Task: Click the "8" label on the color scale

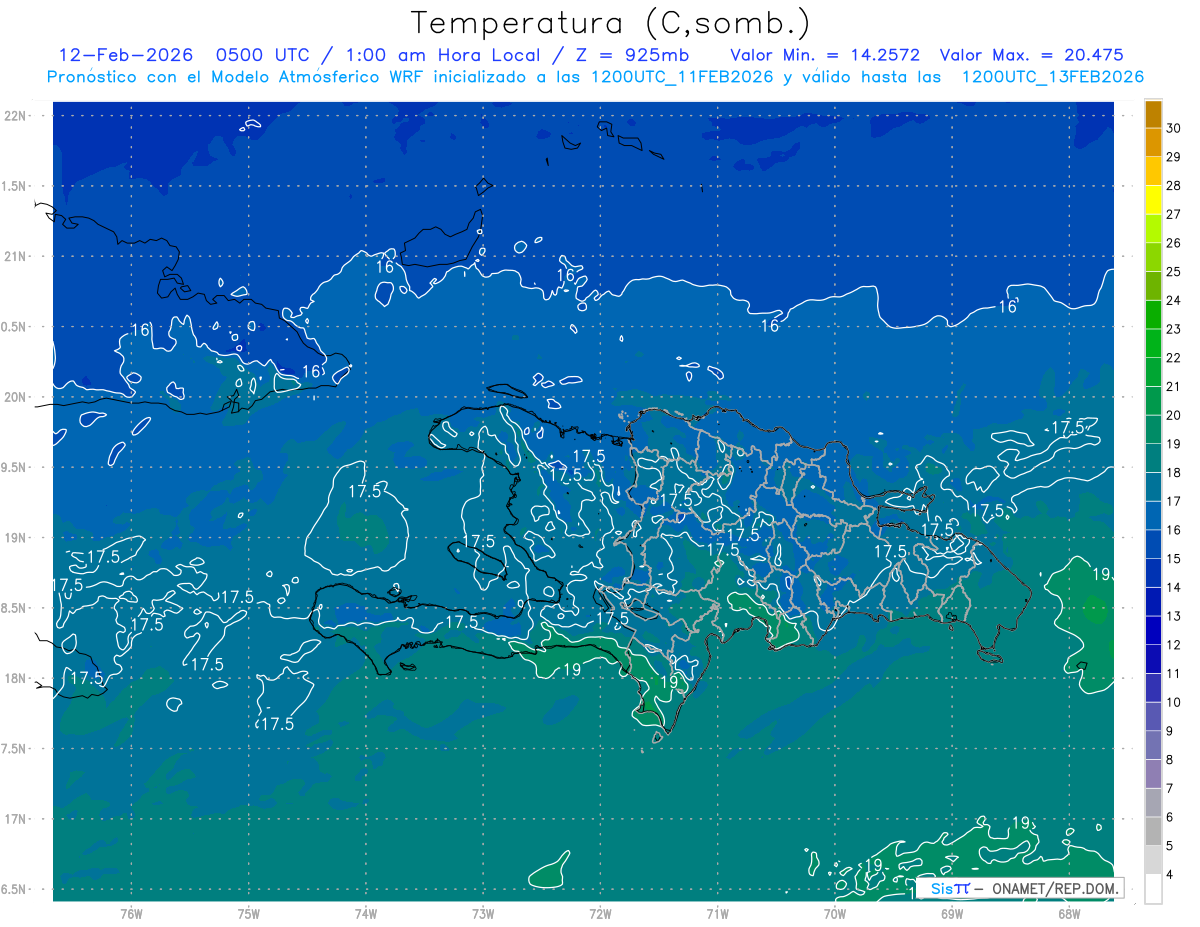Action: [x=1169, y=760]
